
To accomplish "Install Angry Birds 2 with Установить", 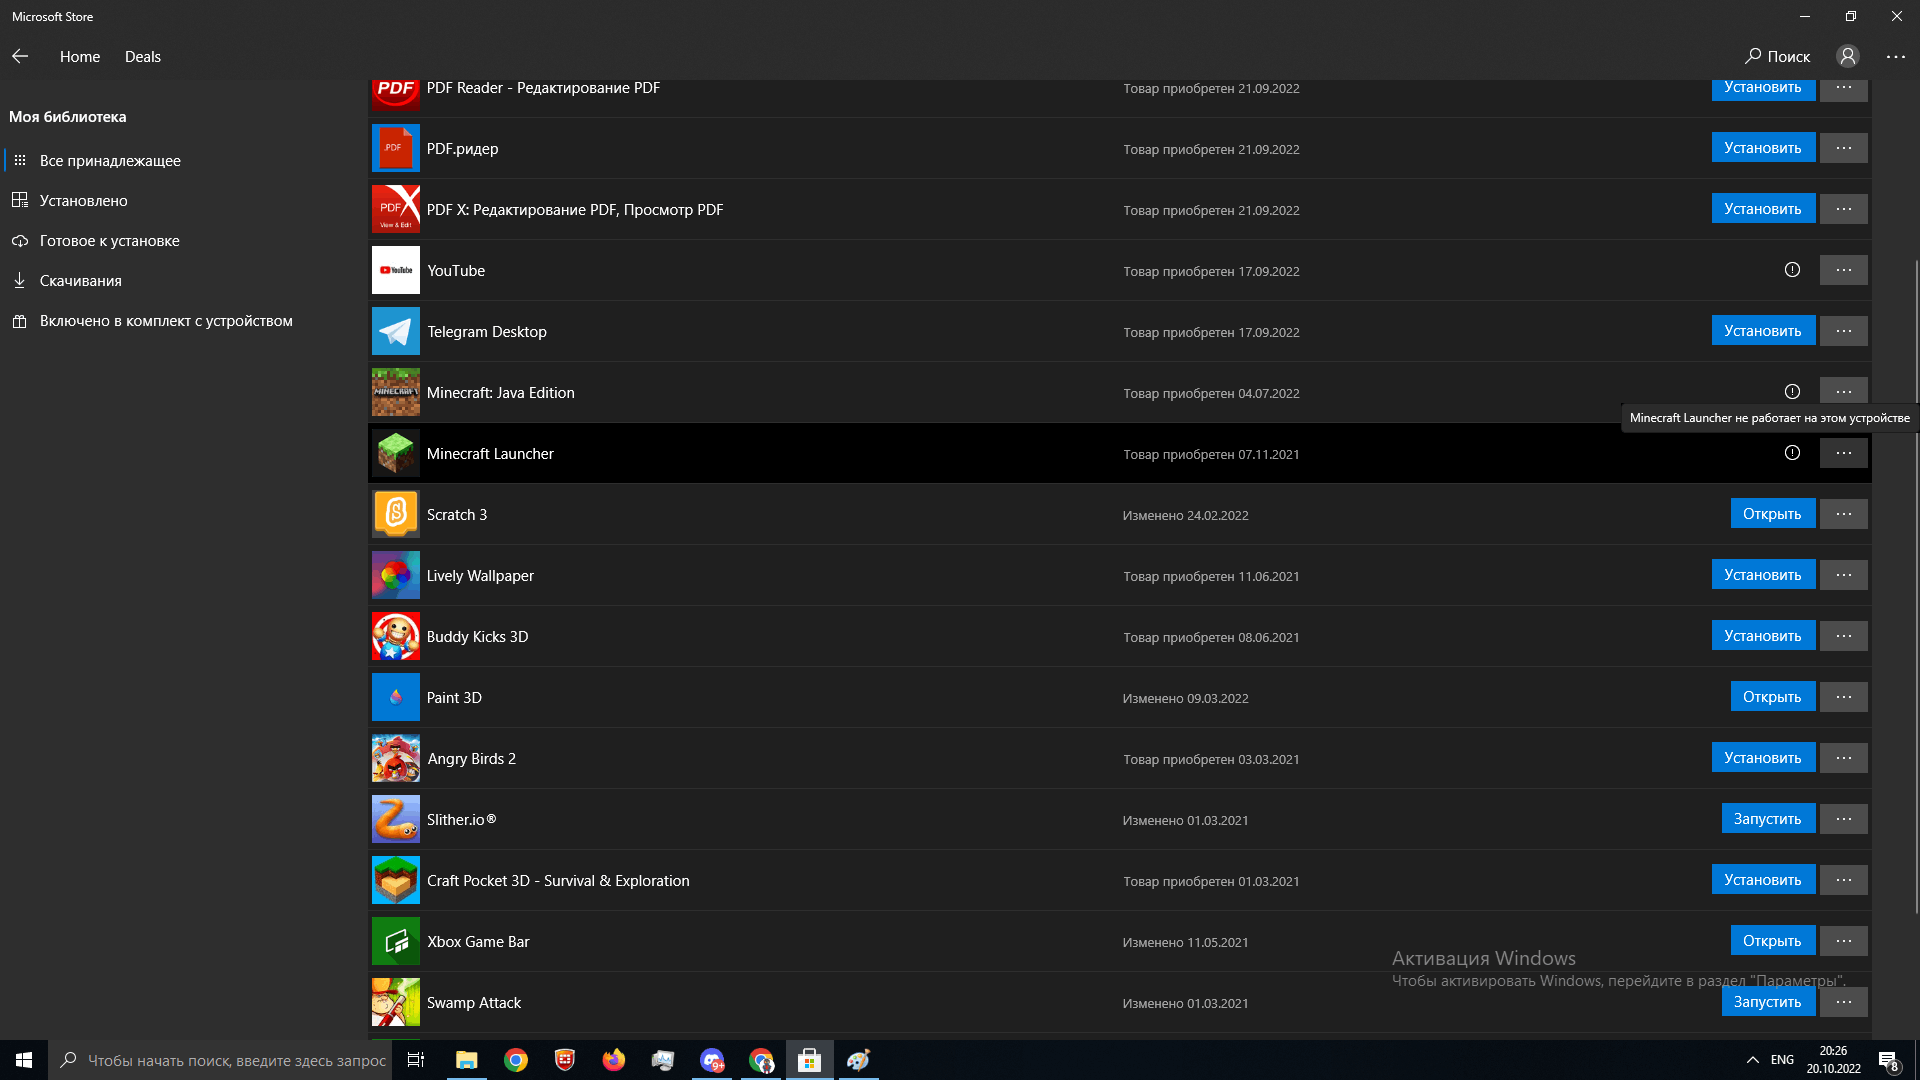I will (1763, 758).
